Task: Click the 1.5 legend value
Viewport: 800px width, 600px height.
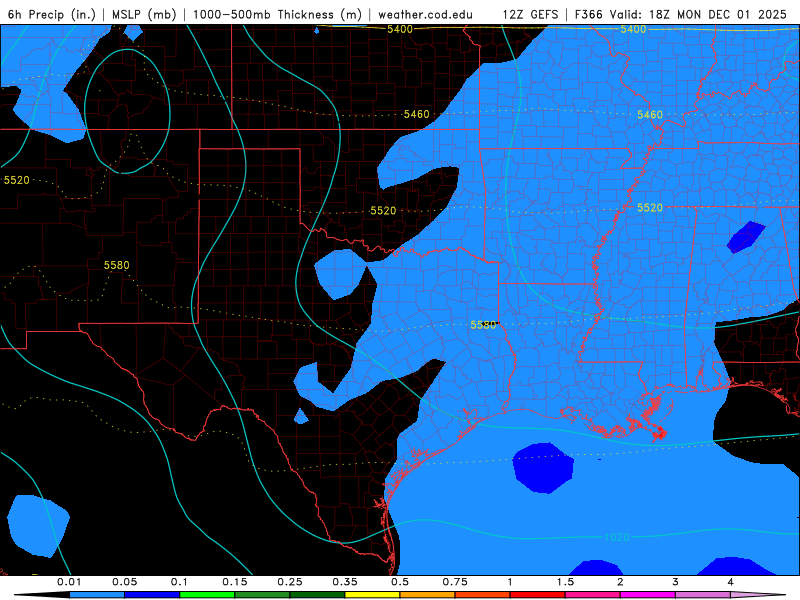Action: tap(565, 582)
